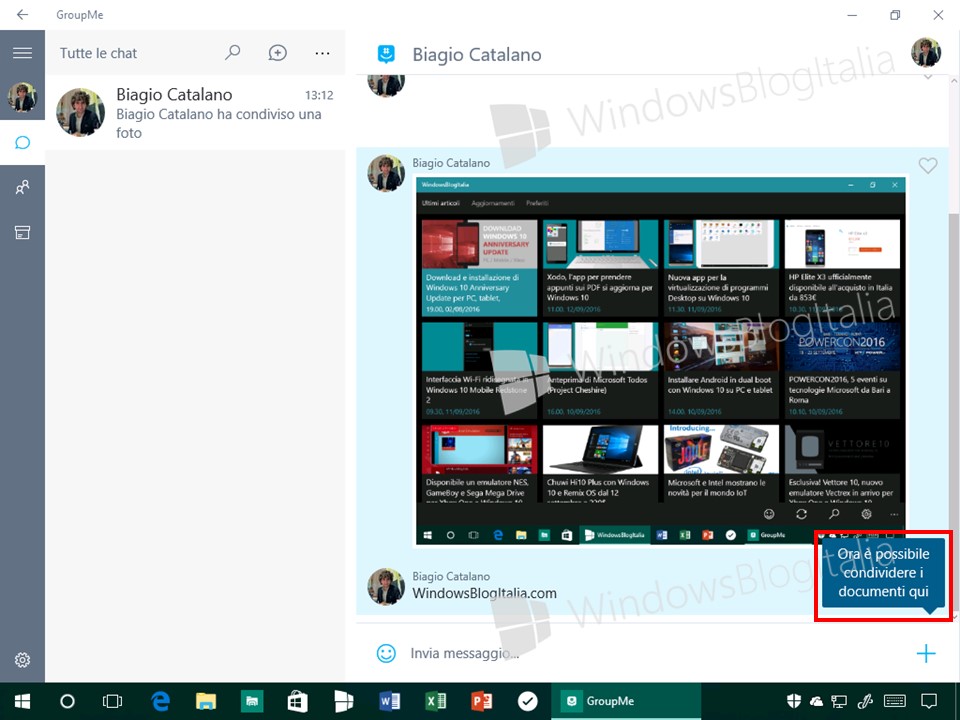Screen dimensions: 960x720
Task: Click the search chats magnifier icon
Action: coord(232,53)
